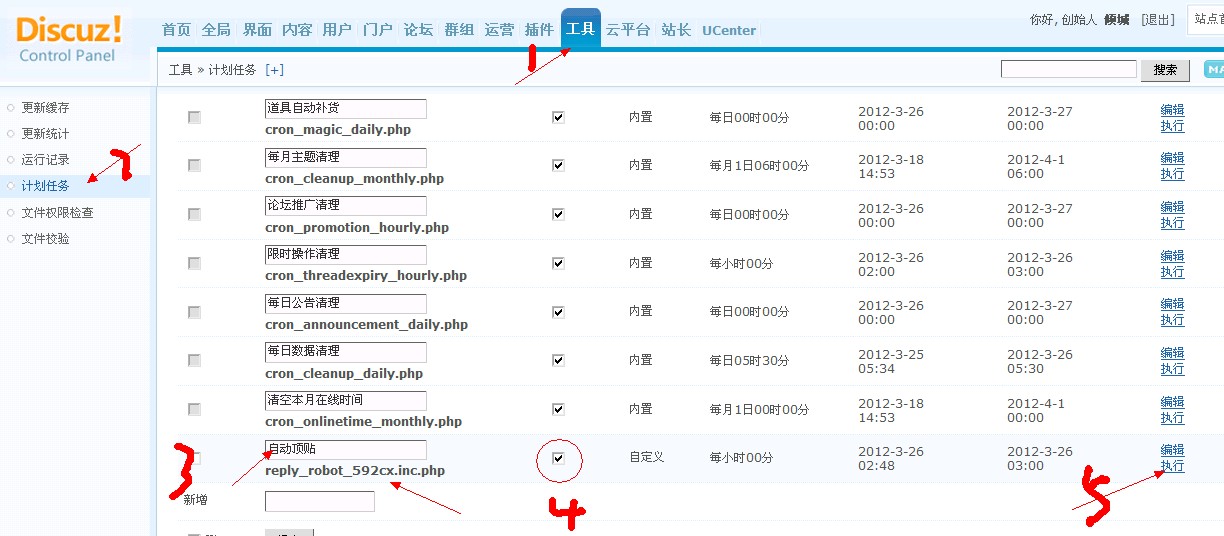Screen dimensions: 1224x536
Task: Open the 插件 tab
Action: [x=539, y=30]
